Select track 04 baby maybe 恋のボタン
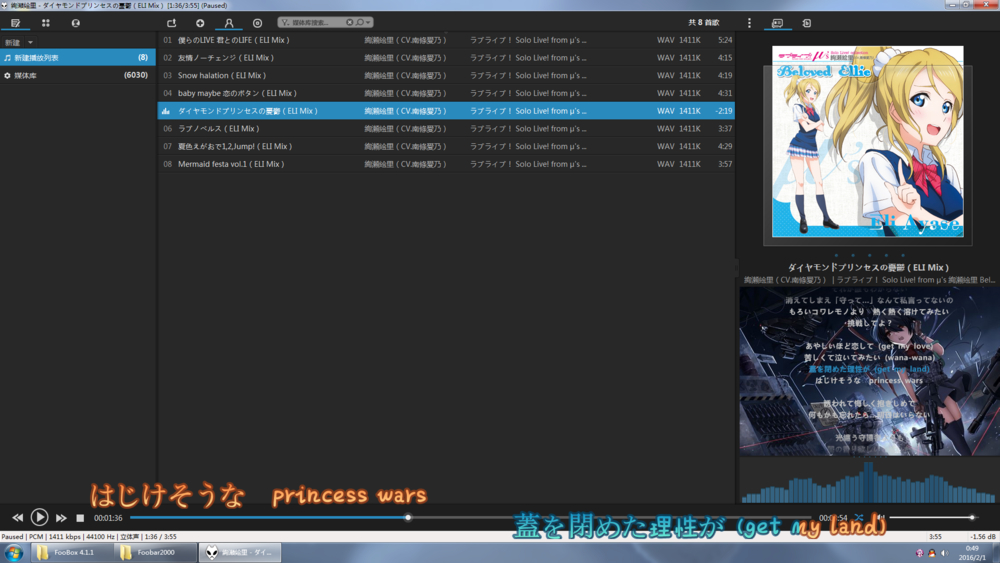Image resolution: width=1000 pixels, height=563 pixels. coord(446,93)
